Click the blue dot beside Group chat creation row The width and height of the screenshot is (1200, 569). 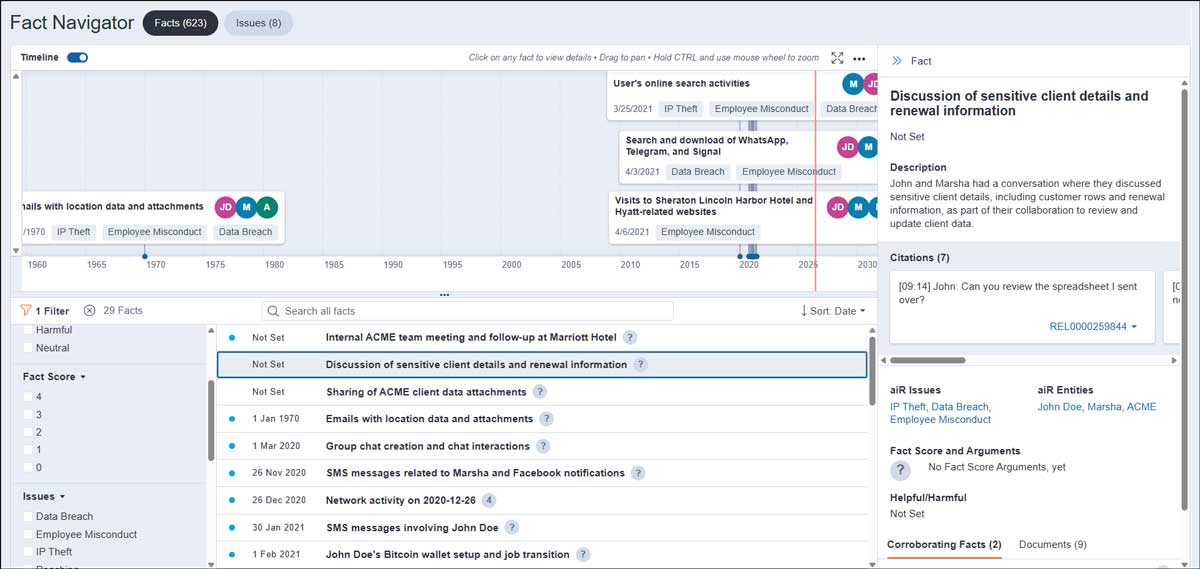(232, 446)
